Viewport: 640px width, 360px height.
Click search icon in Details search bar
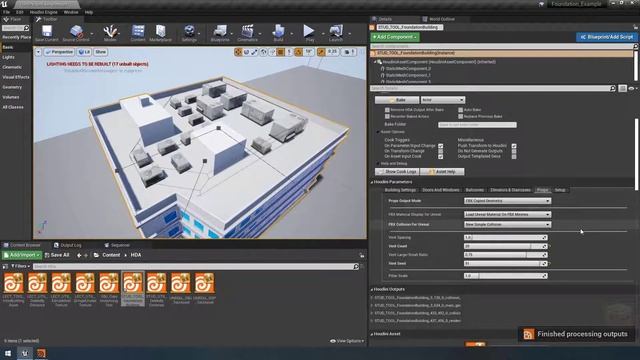tap(613, 88)
